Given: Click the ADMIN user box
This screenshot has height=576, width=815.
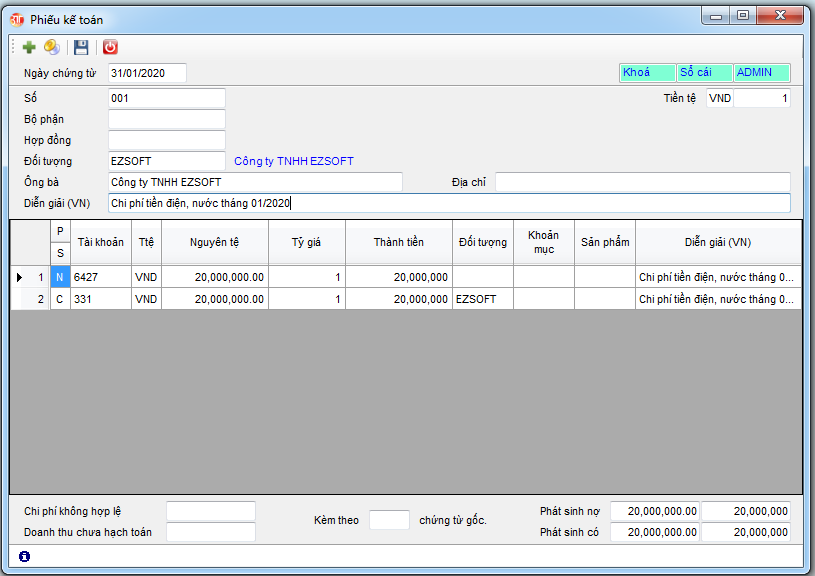Looking at the screenshot, I should [762, 73].
